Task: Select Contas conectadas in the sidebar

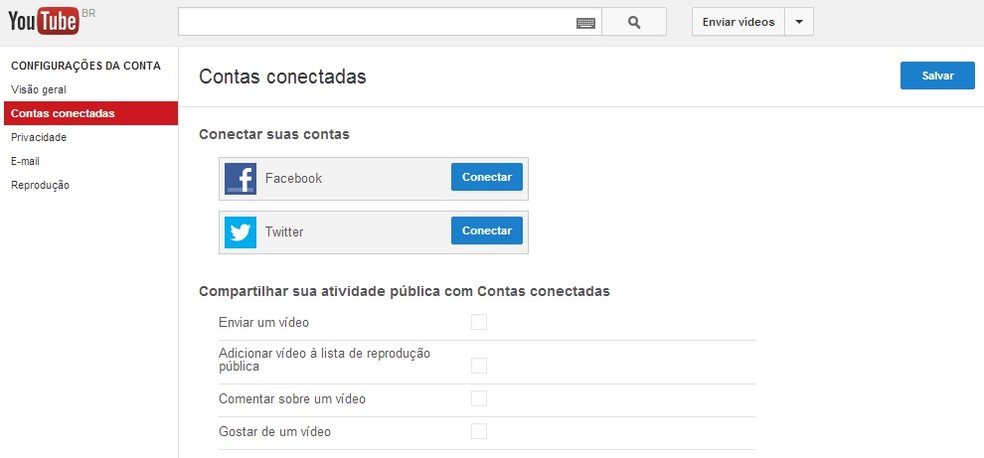Action: click(90, 114)
